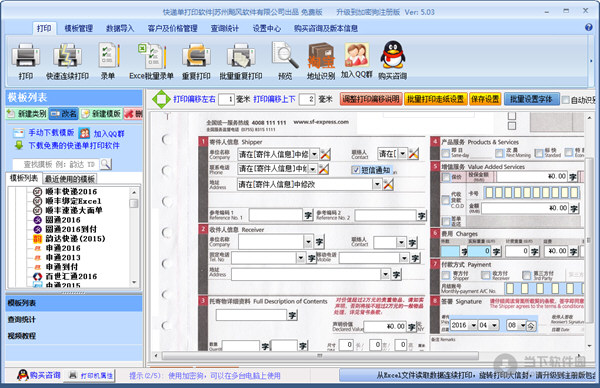Expand receiver 单位名称 Company dropdown
This screenshot has height=388, width=600.
(x=308, y=242)
